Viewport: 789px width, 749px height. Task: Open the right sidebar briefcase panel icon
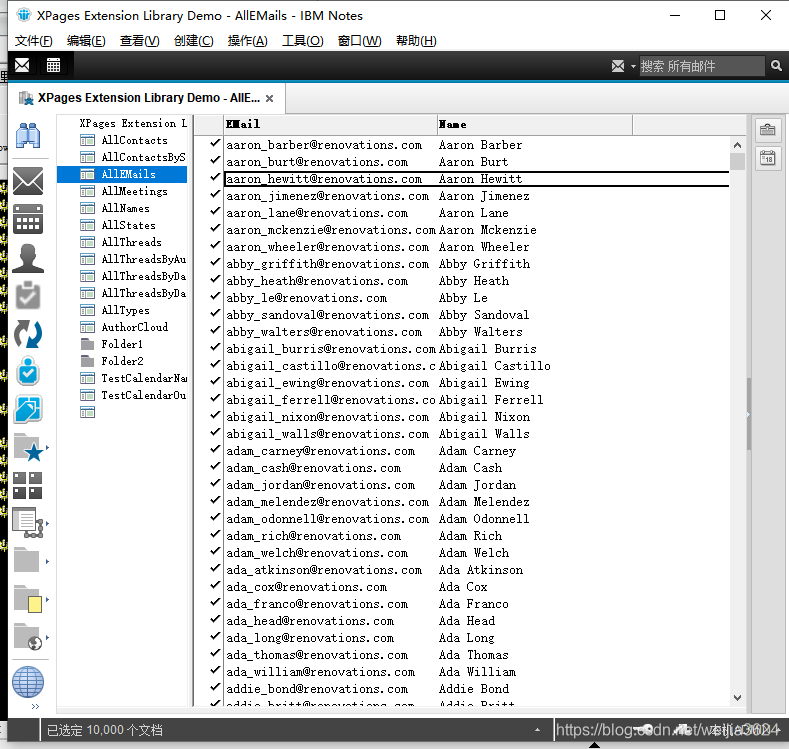[x=767, y=130]
